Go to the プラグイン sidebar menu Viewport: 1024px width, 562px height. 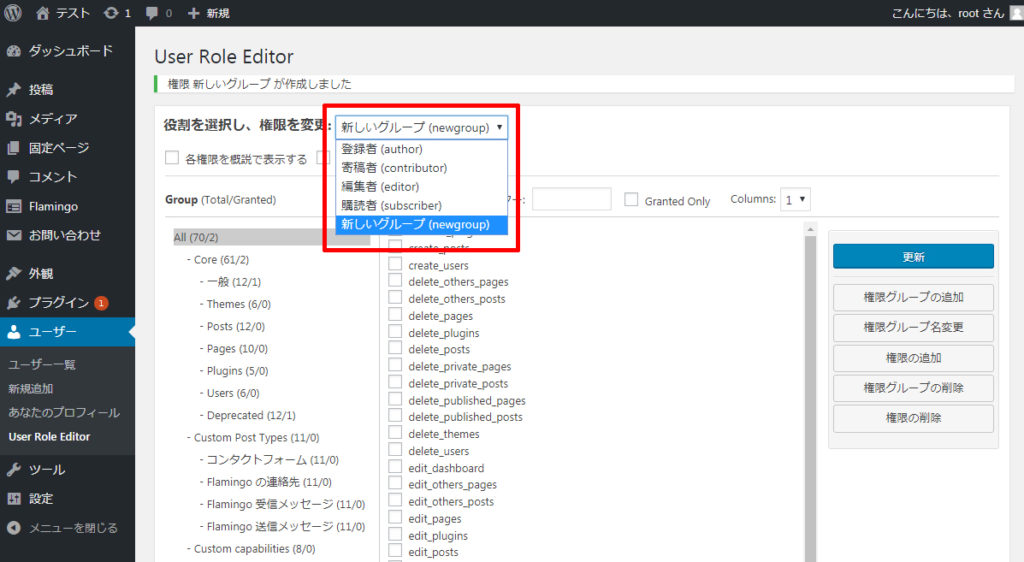pos(58,302)
